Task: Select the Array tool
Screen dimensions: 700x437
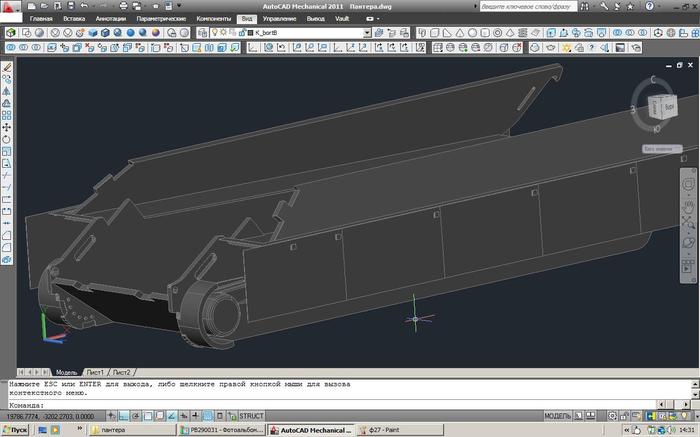Action: (x=7, y=115)
